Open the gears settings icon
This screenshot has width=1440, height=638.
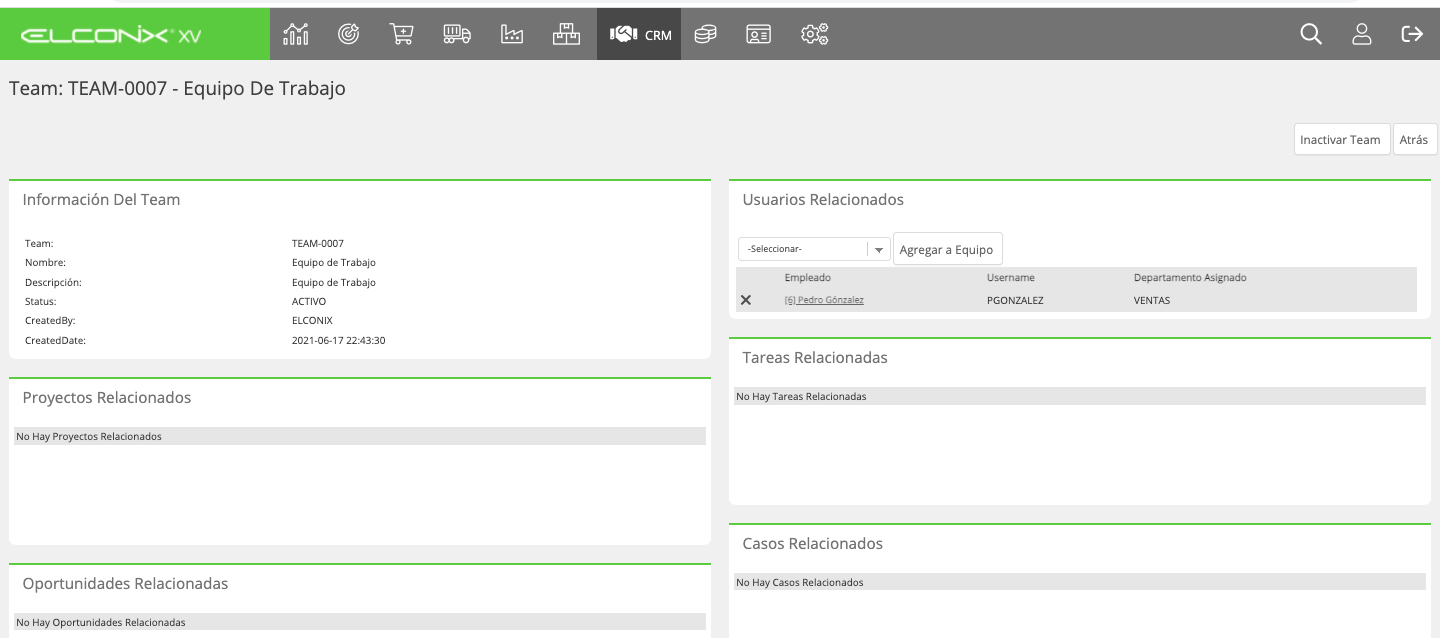tap(814, 34)
